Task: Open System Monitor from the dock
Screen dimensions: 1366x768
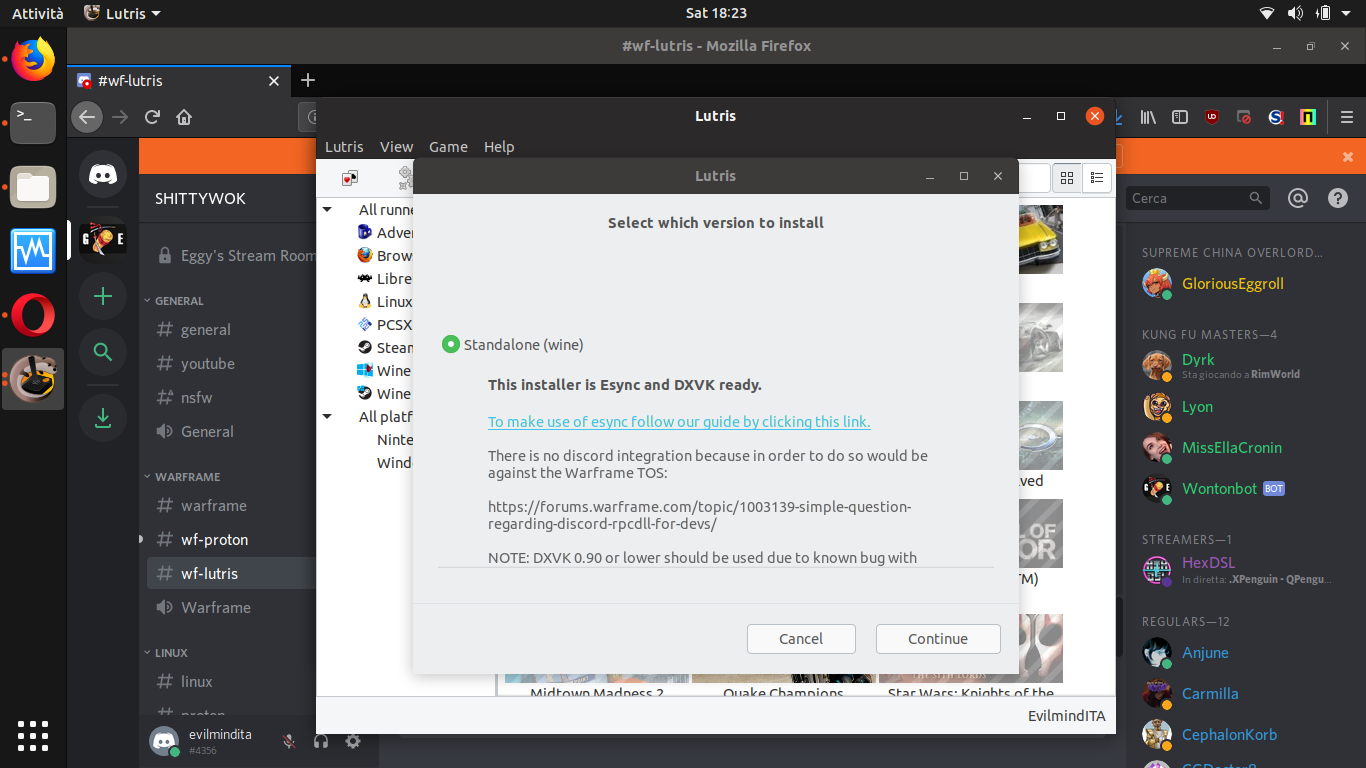Action: click(33, 250)
